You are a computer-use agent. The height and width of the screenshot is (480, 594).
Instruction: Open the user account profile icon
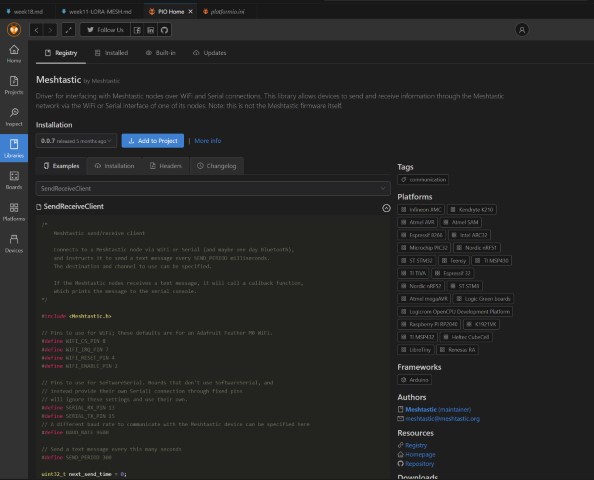[522, 30]
